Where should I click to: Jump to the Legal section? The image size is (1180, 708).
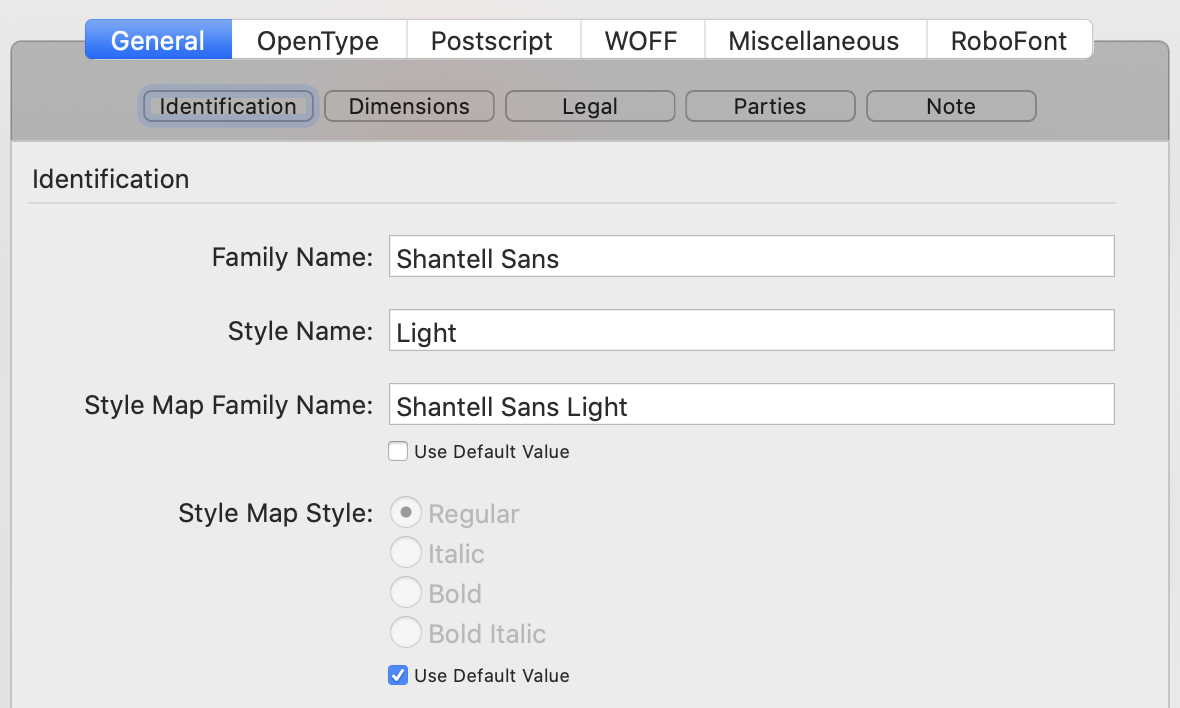(590, 106)
